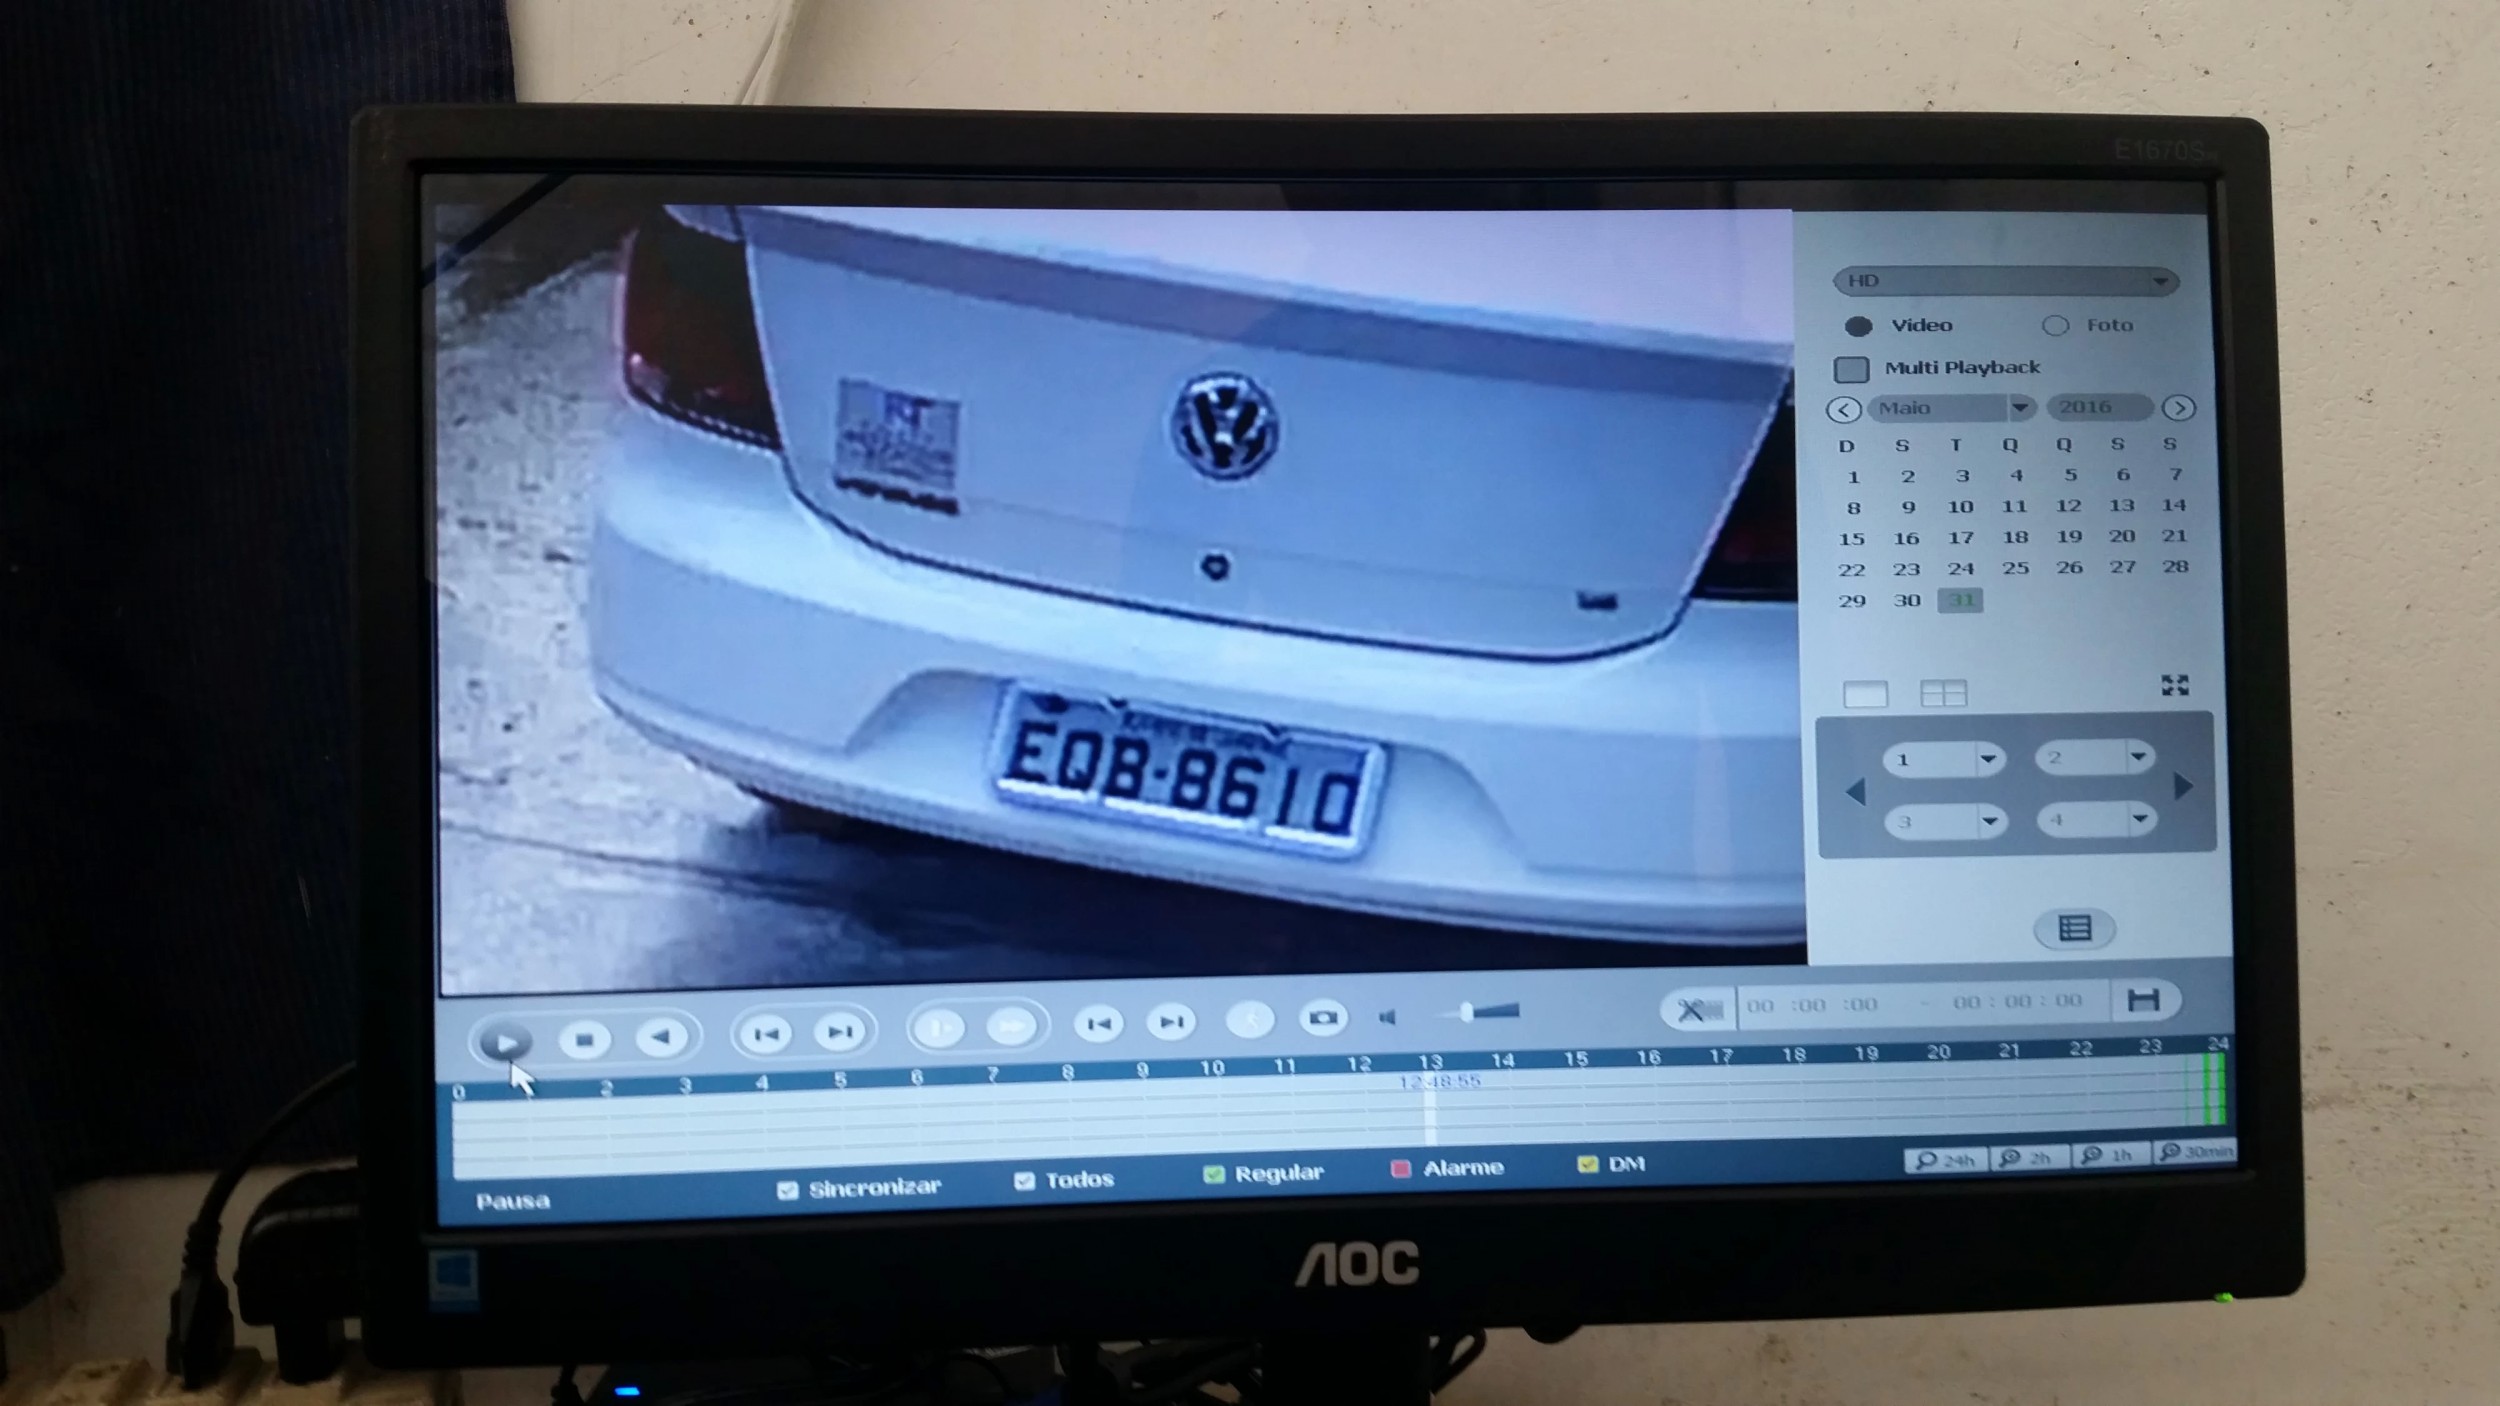Zoom timeline to 2h
Screen dimensions: 2500x1406
point(2028,1157)
